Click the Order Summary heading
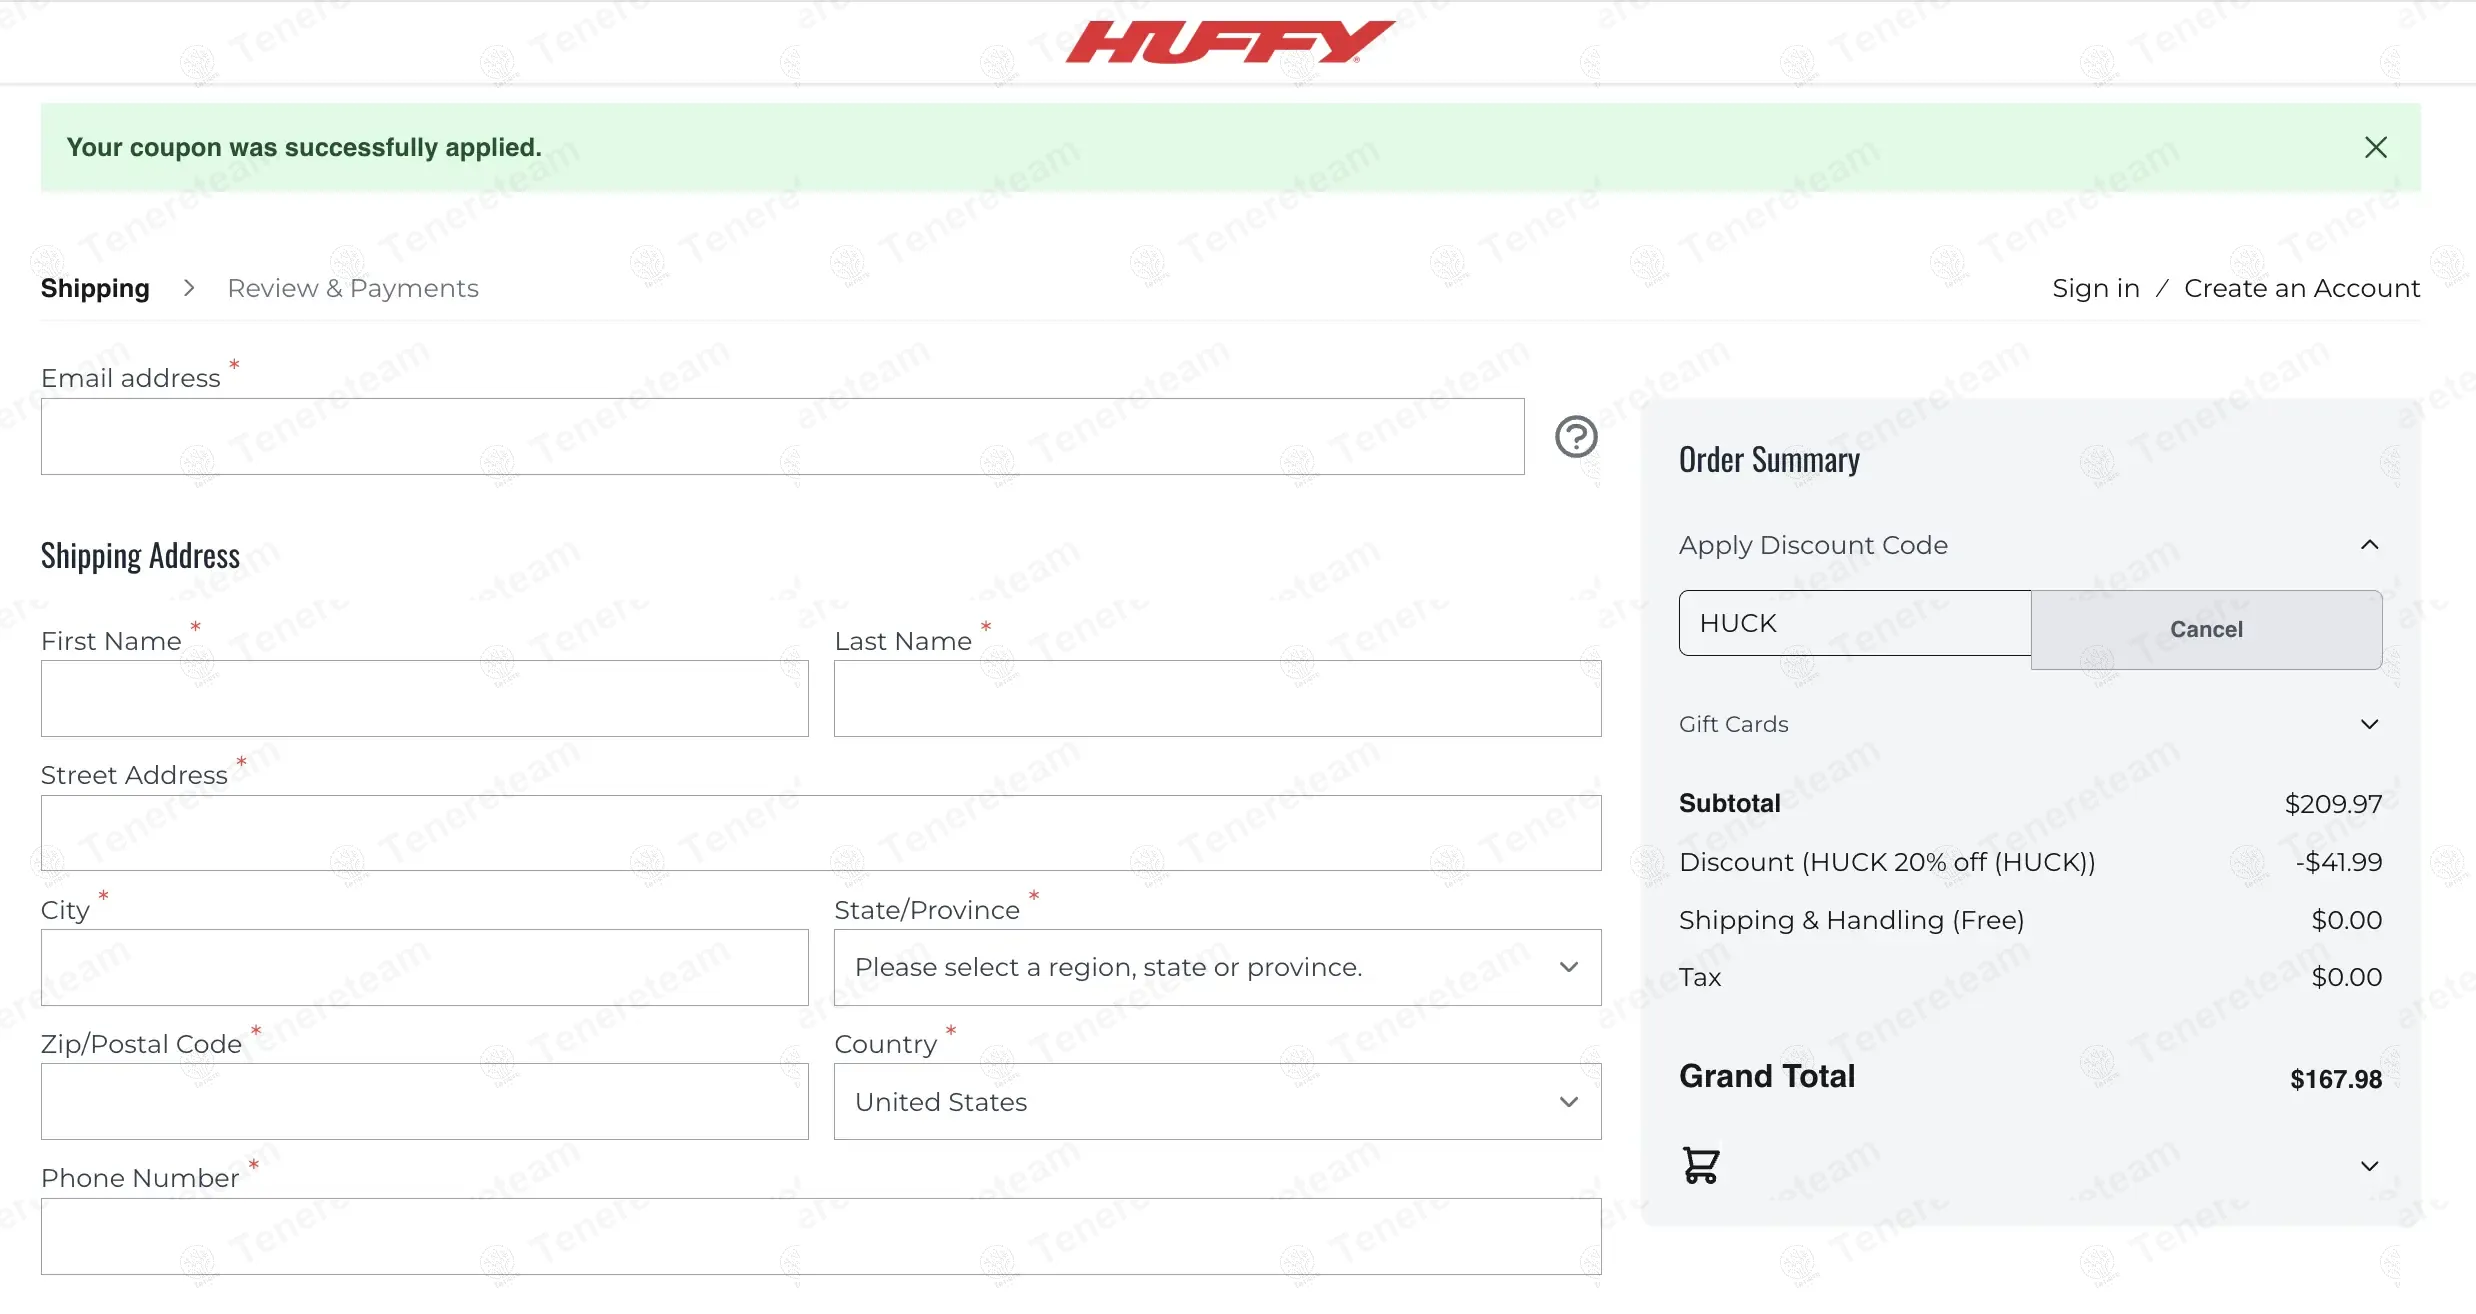 pos(1769,460)
